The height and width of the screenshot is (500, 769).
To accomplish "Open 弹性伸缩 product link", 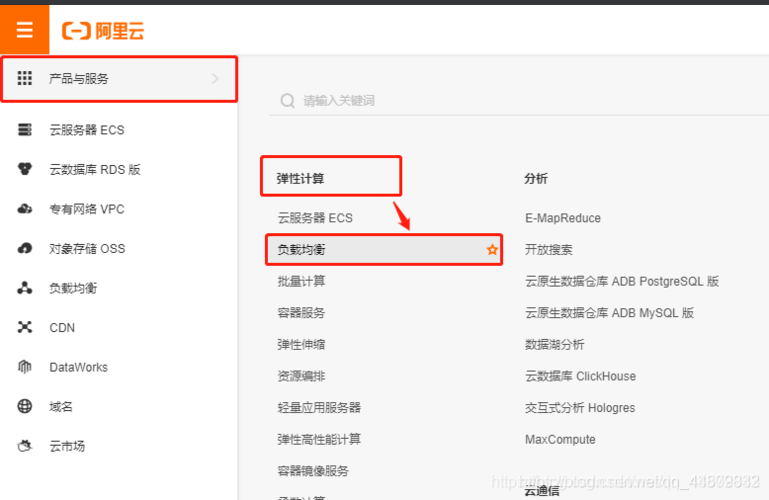I will [301, 345].
